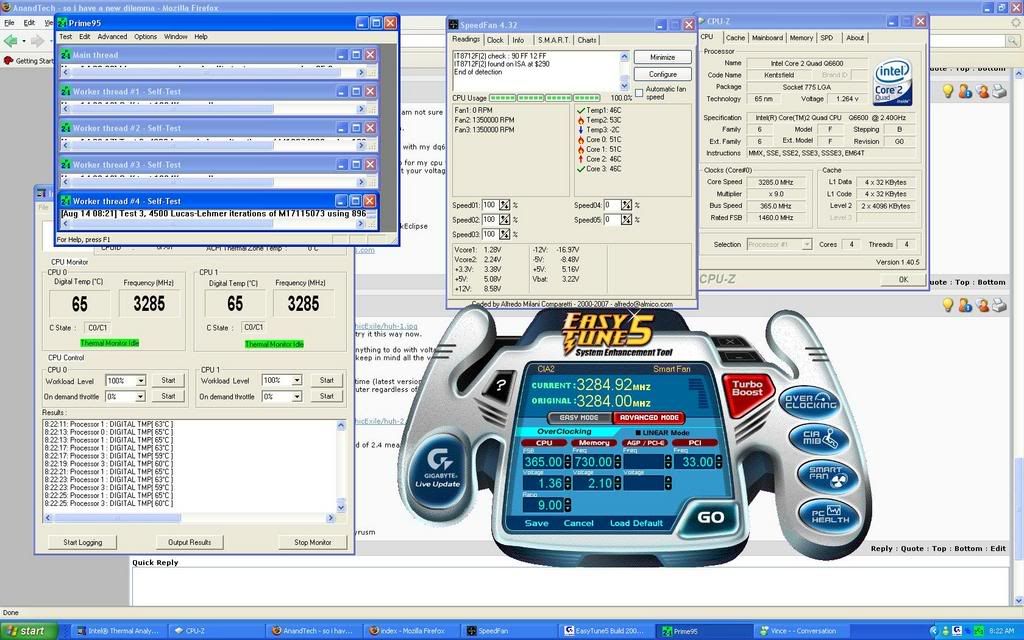1024x640 pixels.
Task: Click the OK button in CPU-Z
Action: point(903,280)
